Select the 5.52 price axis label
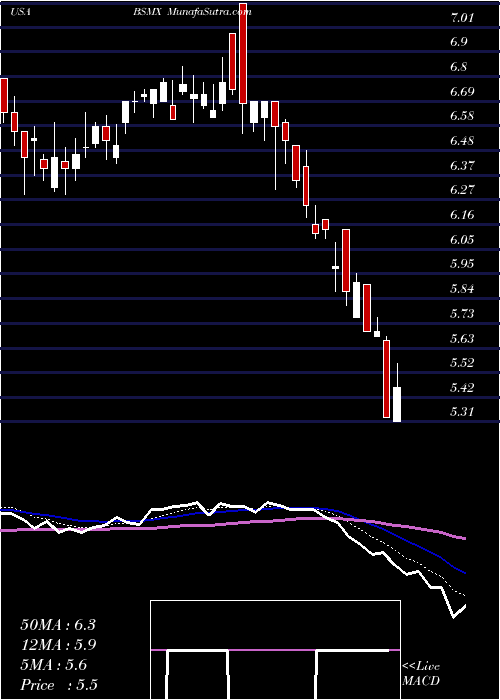Image resolution: width=500 pixels, height=700 pixels. [x=462, y=362]
